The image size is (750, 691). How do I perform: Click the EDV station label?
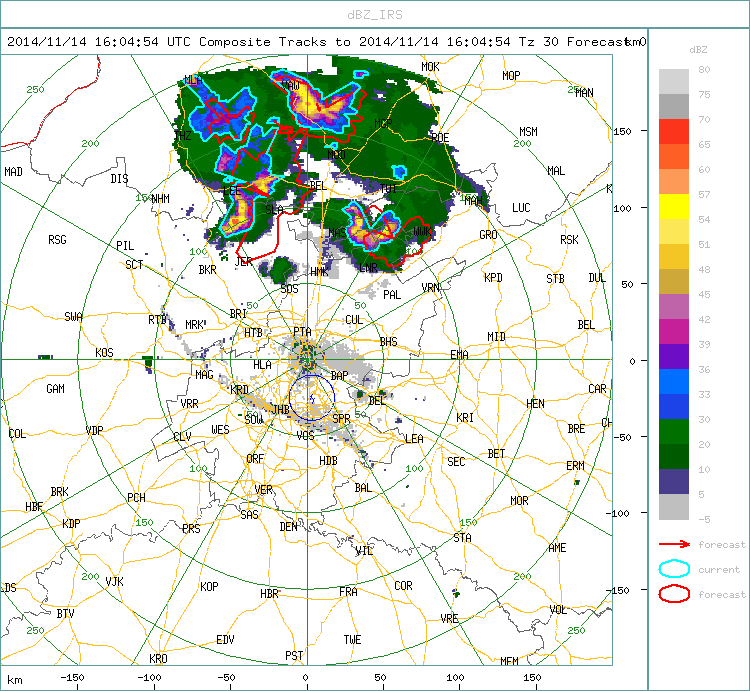tap(225, 639)
